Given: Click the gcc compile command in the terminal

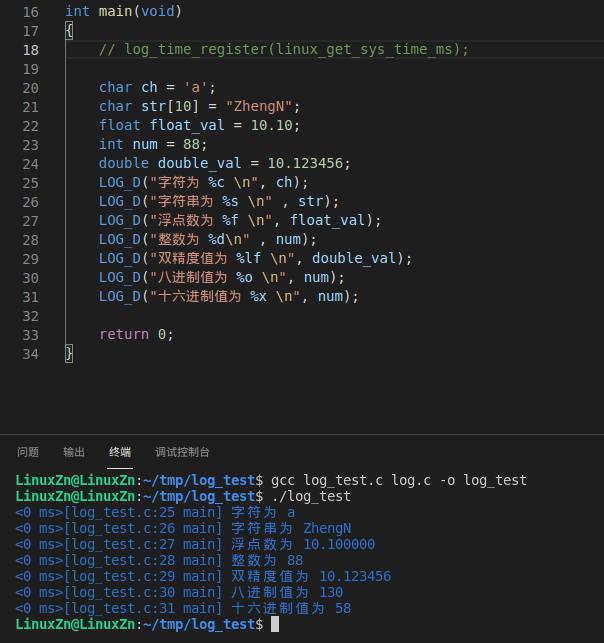Looking at the screenshot, I should pyautogui.click(x=399, y=480).
